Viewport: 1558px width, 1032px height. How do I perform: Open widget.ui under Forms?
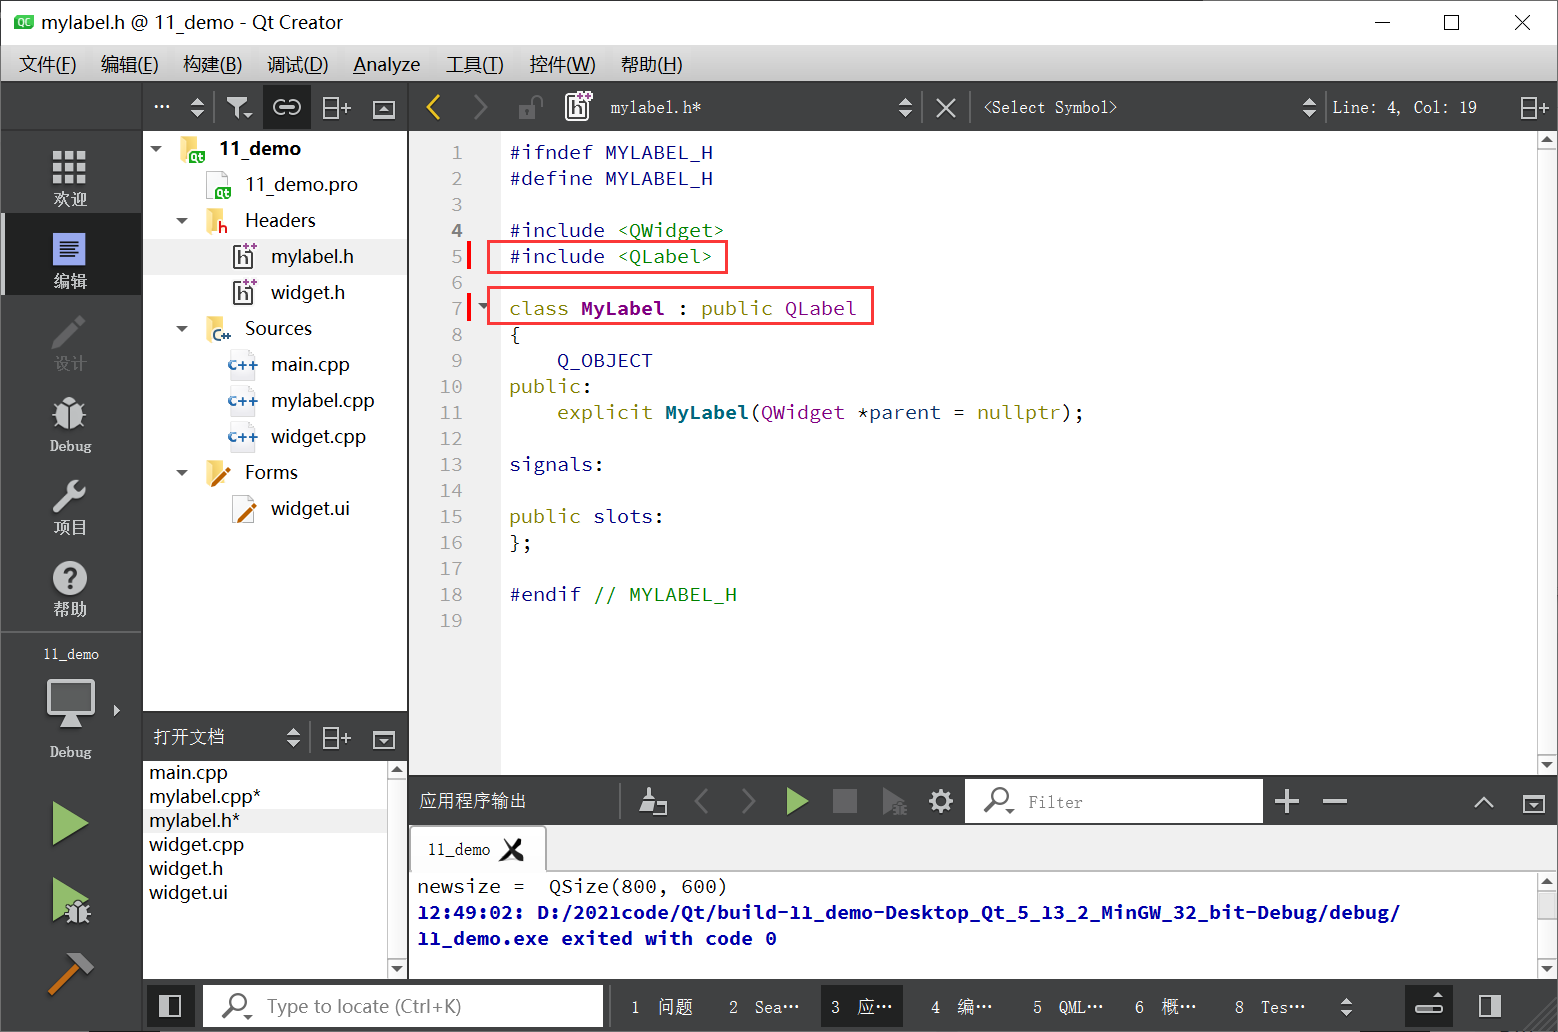coord(310,508)
